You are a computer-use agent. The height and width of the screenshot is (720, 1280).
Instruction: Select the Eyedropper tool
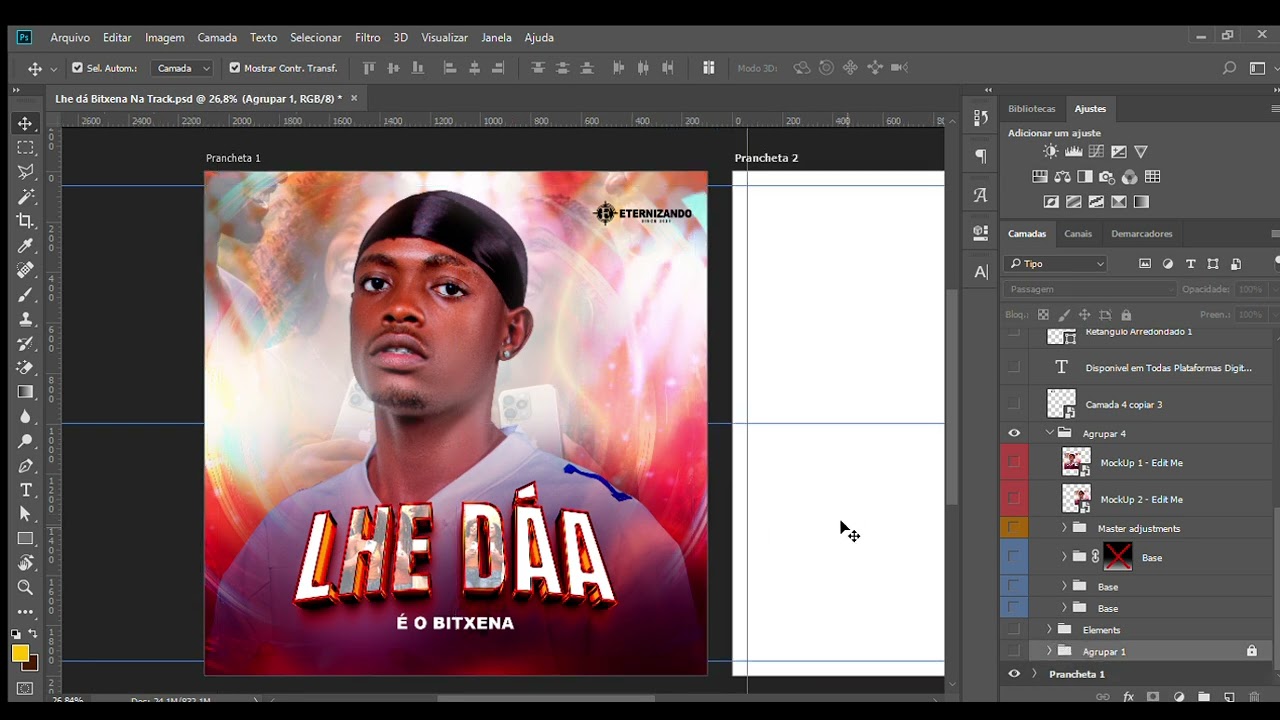coord(26,246)
